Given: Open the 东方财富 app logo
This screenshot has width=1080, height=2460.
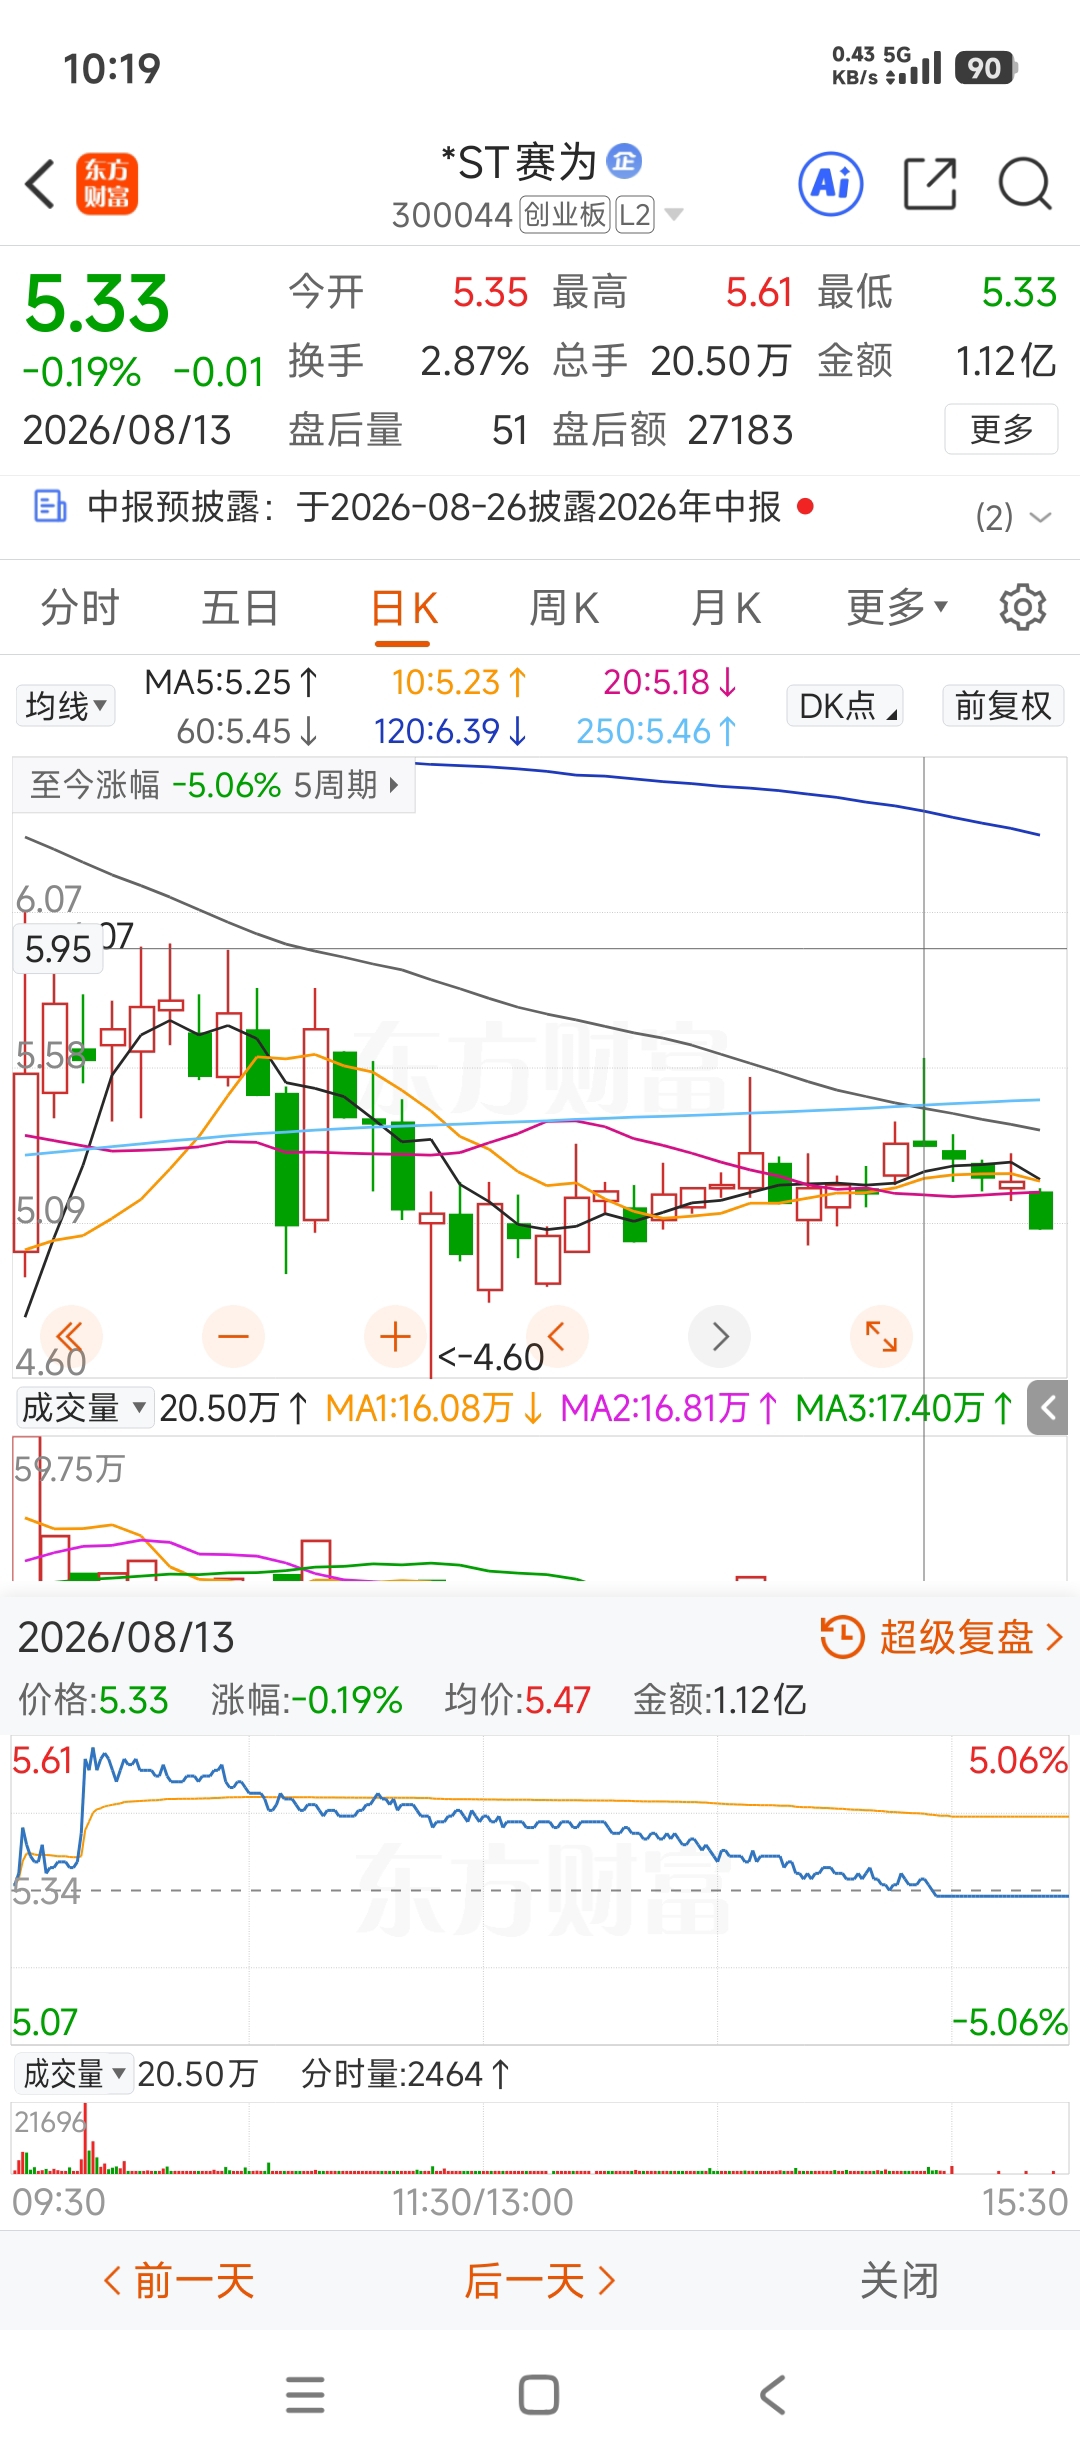Looking at the screenshot, I should [107, 184].
